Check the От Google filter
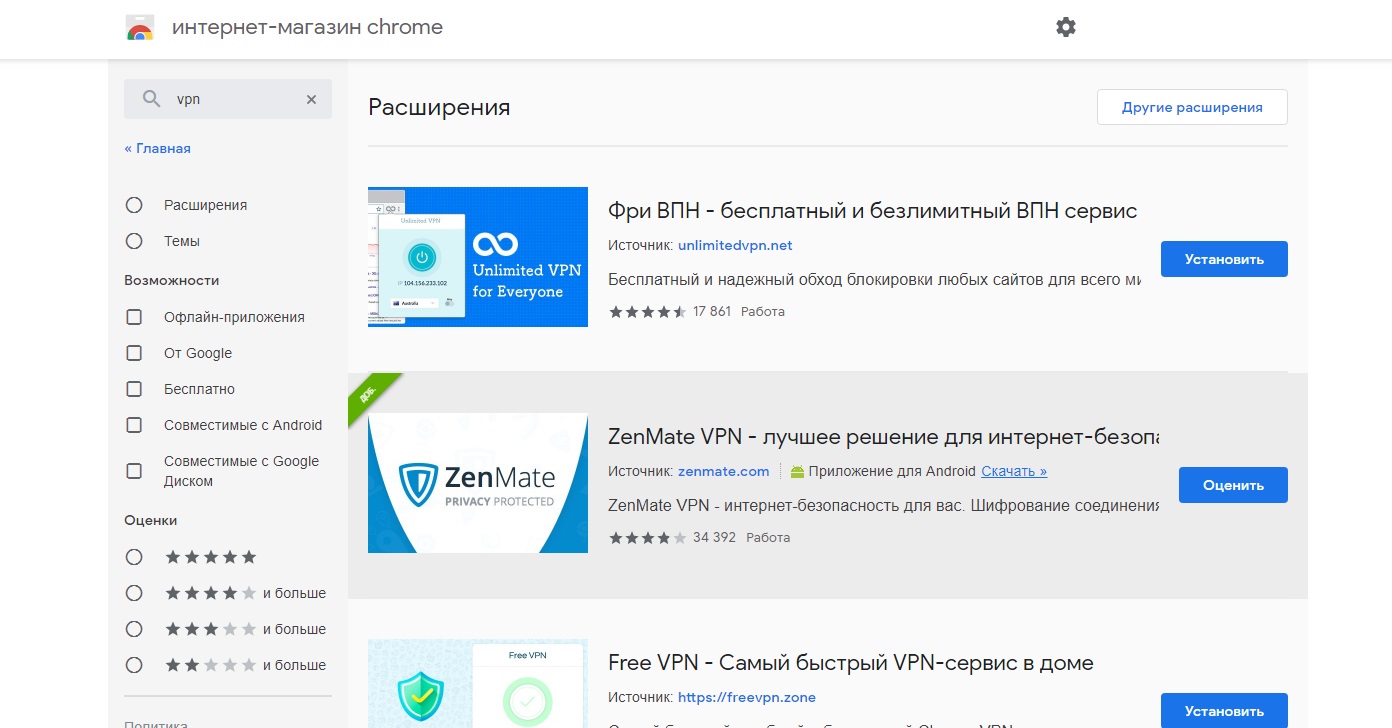The width and height of the screenshot is (1392, 728). click(x=134, y=353)
